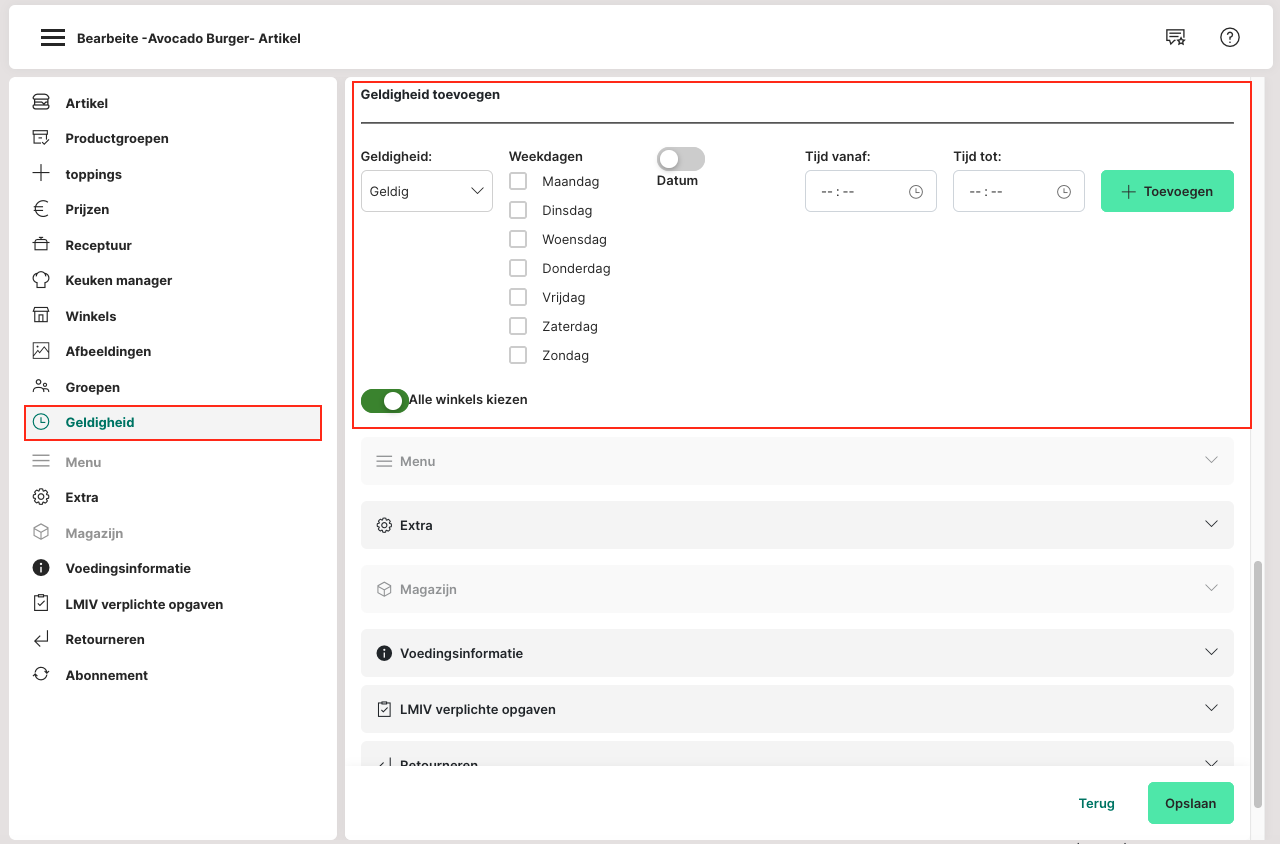1280x844 pixels.
Task: Go to Productgroepen in sidebar
Action: (x=117, y=138)
